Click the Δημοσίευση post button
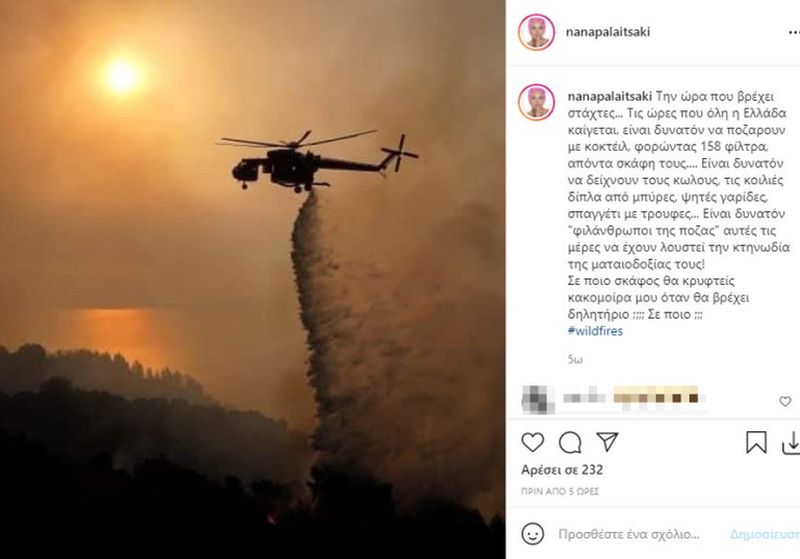The image size is (800, 559). 765,534
